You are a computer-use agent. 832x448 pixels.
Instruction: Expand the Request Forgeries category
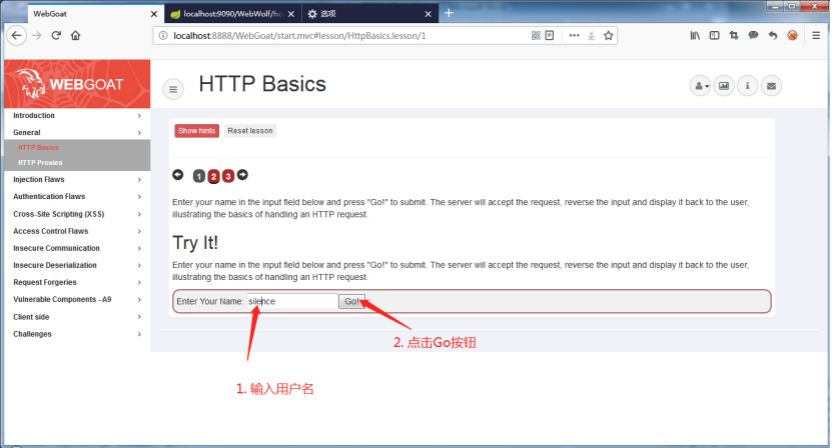tap(77, 282)
